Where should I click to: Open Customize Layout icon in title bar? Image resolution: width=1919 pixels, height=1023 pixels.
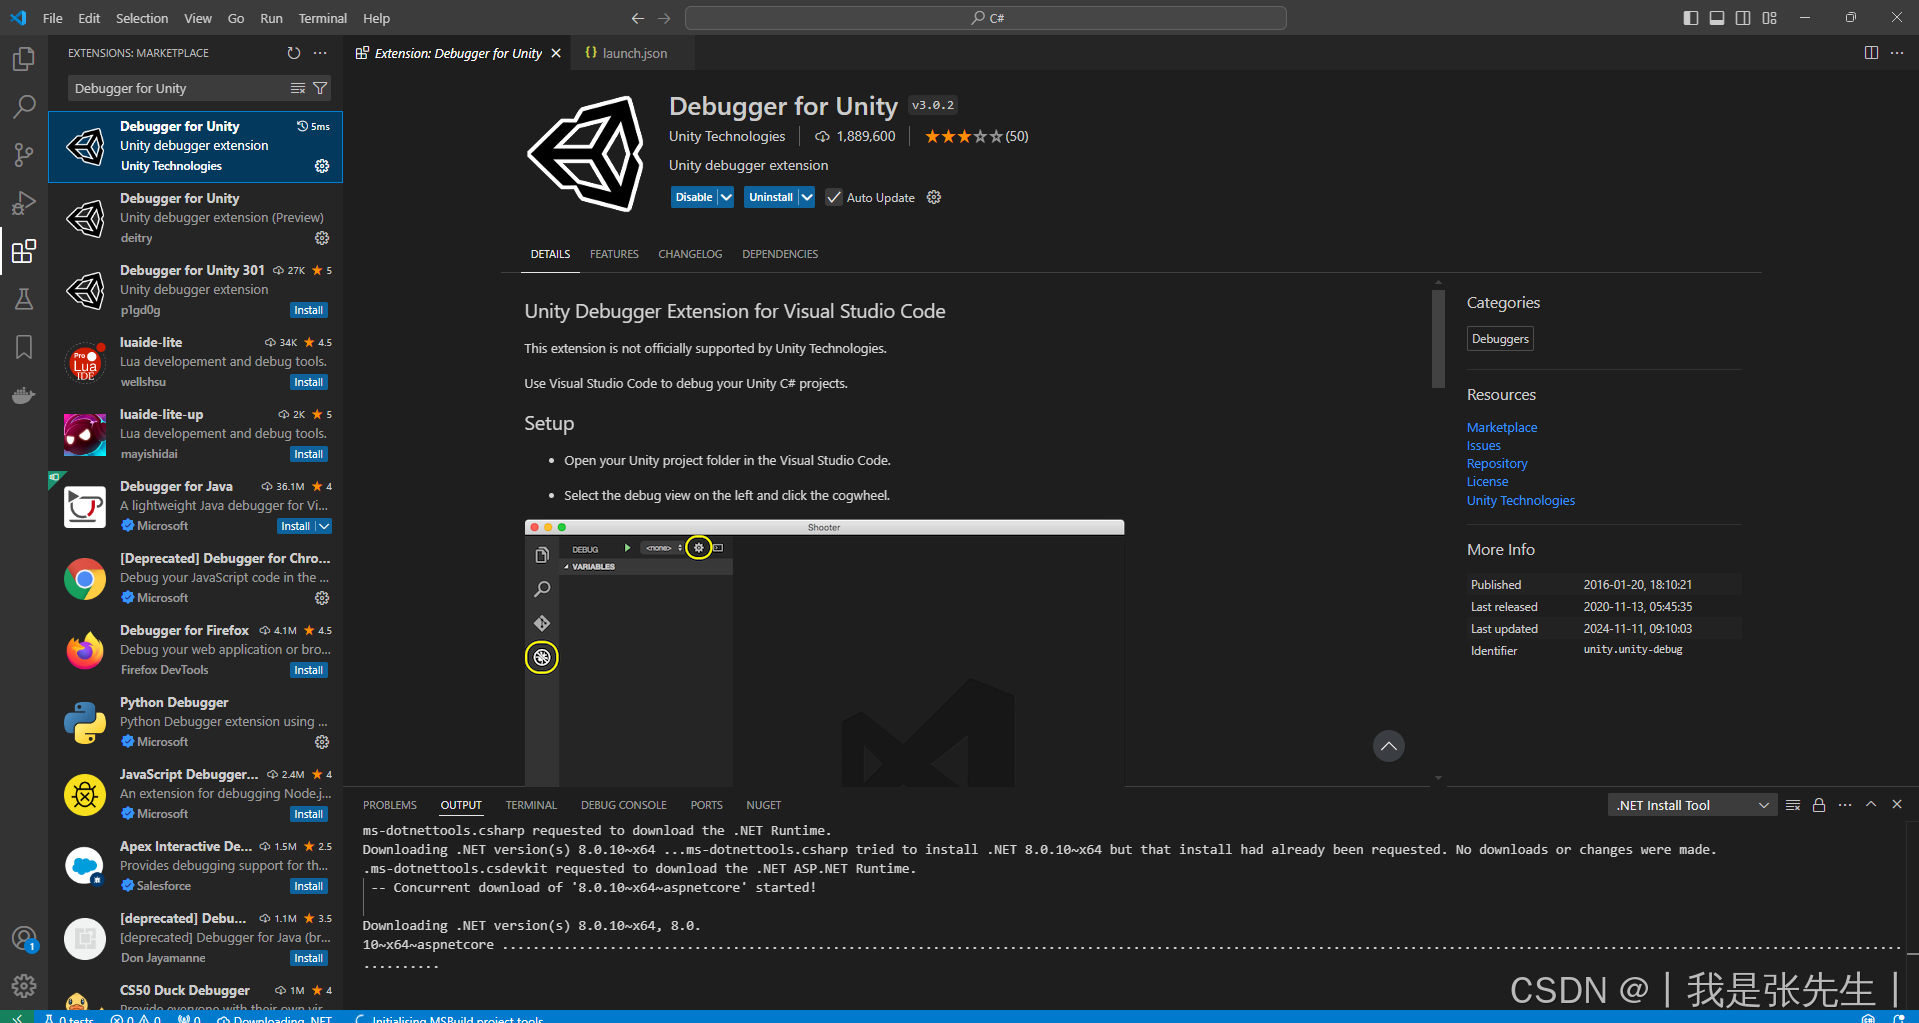tap(1770, 18)
